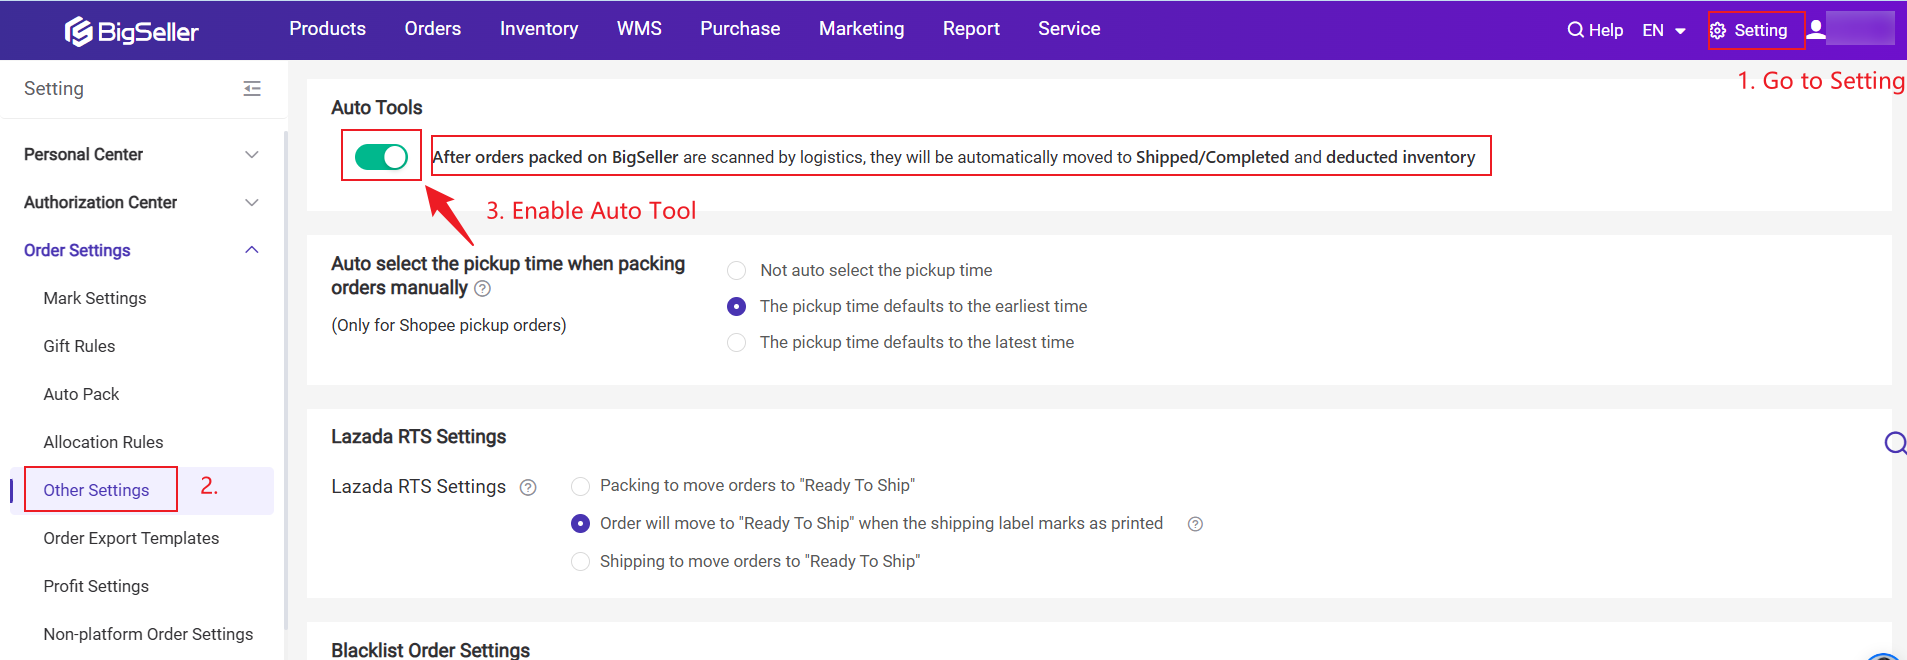Click the sidebar vertical scrollbar
This screenshot has height=660, width=1907.
click(x=285, y=380)
